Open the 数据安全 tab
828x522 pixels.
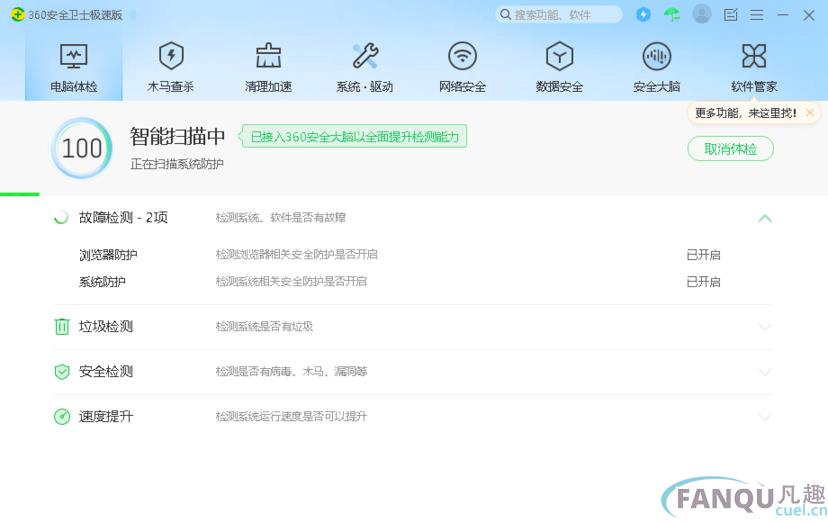[x=559, y=68]
